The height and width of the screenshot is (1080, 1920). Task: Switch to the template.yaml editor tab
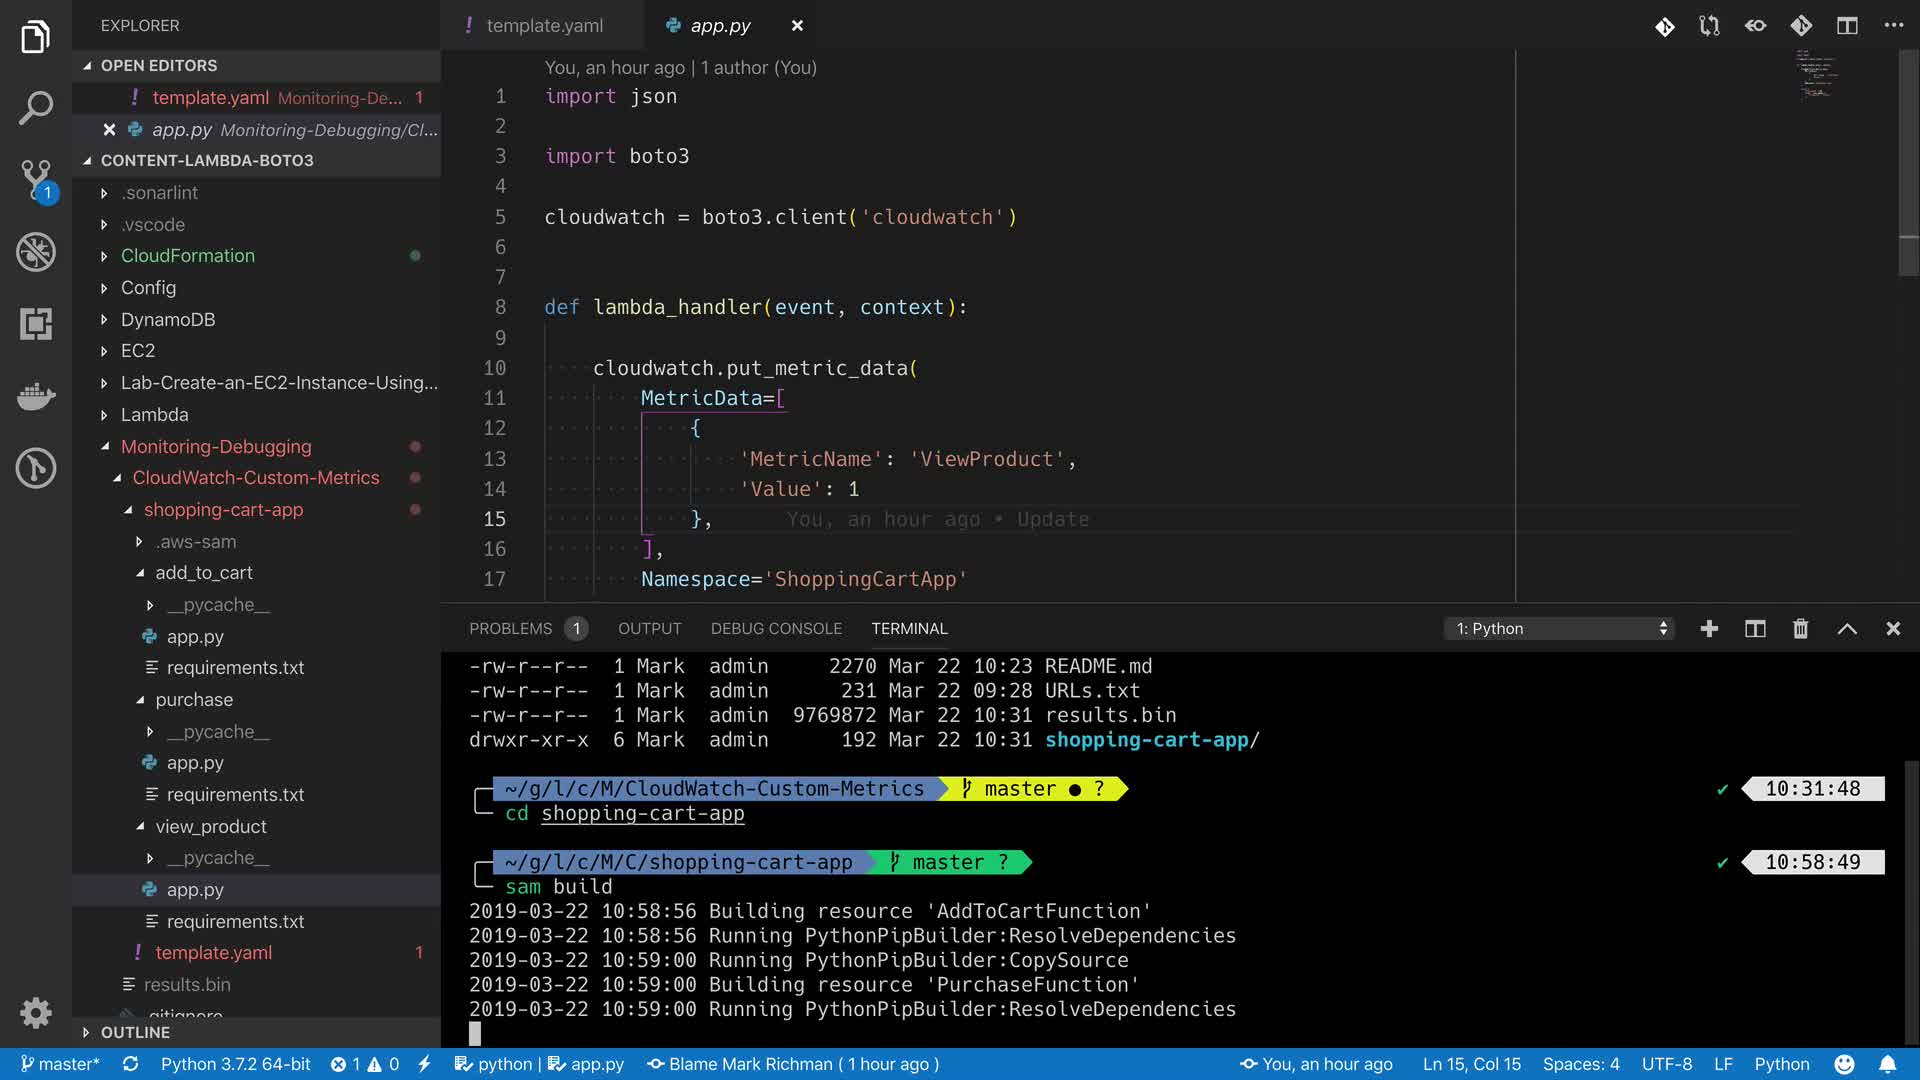[544, 26]
